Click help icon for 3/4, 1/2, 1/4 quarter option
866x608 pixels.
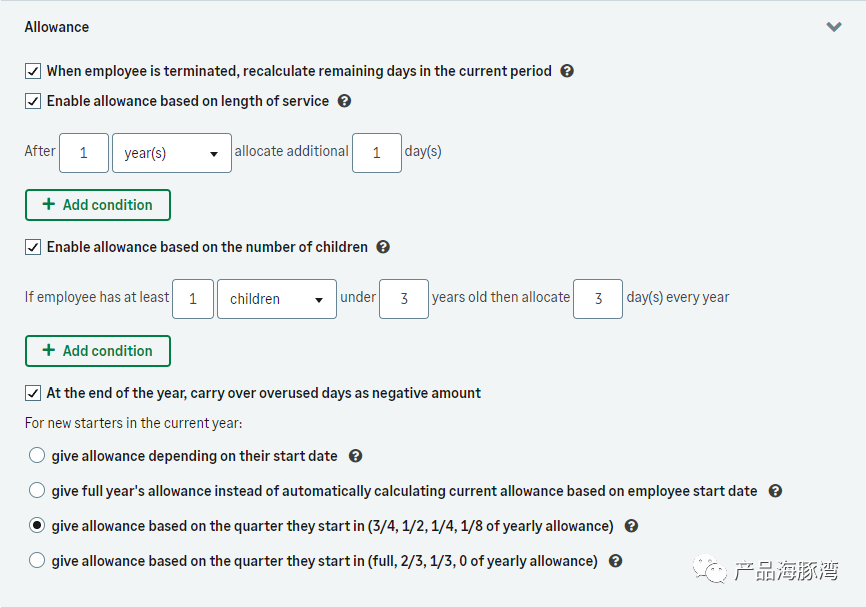click(631, 526)
